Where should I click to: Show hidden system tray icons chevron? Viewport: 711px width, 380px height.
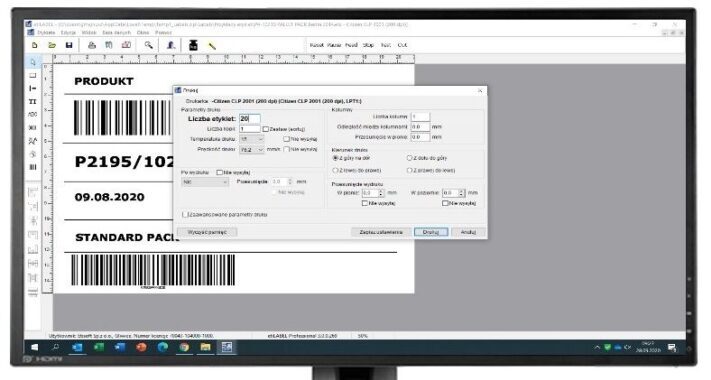click(x=597, y=347)
